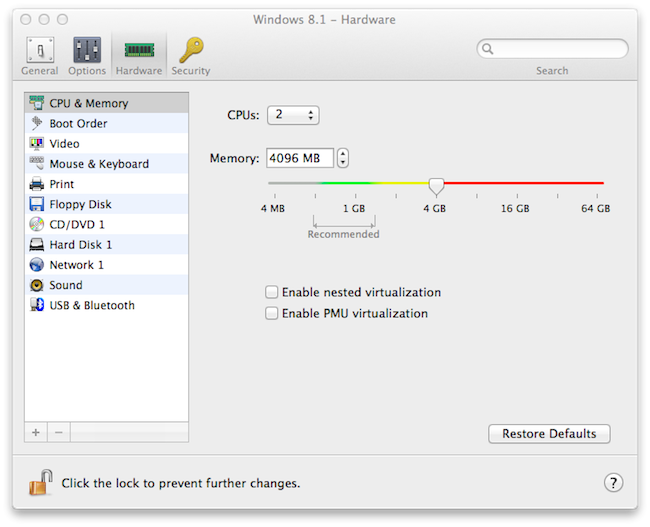Open the Sound settings item

107,285
